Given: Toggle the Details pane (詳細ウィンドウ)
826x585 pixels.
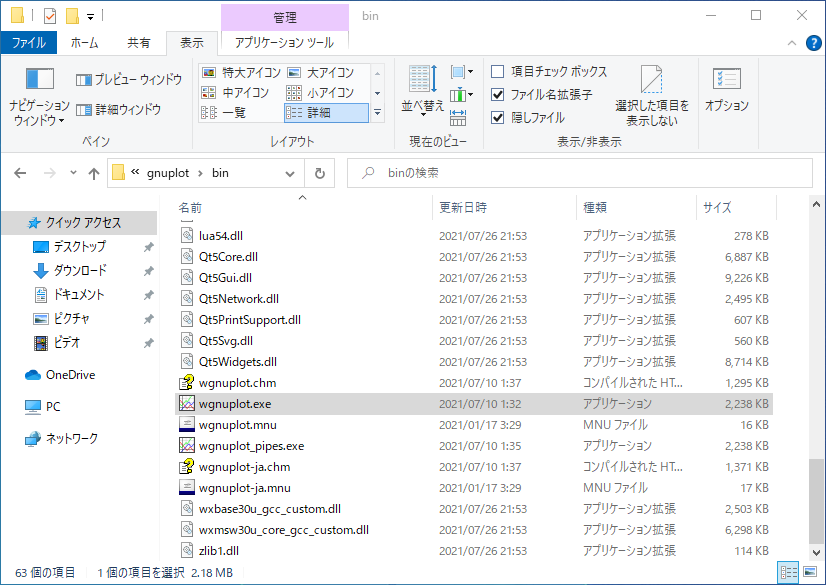Looking at the screenshot, I should coord(118,110).
